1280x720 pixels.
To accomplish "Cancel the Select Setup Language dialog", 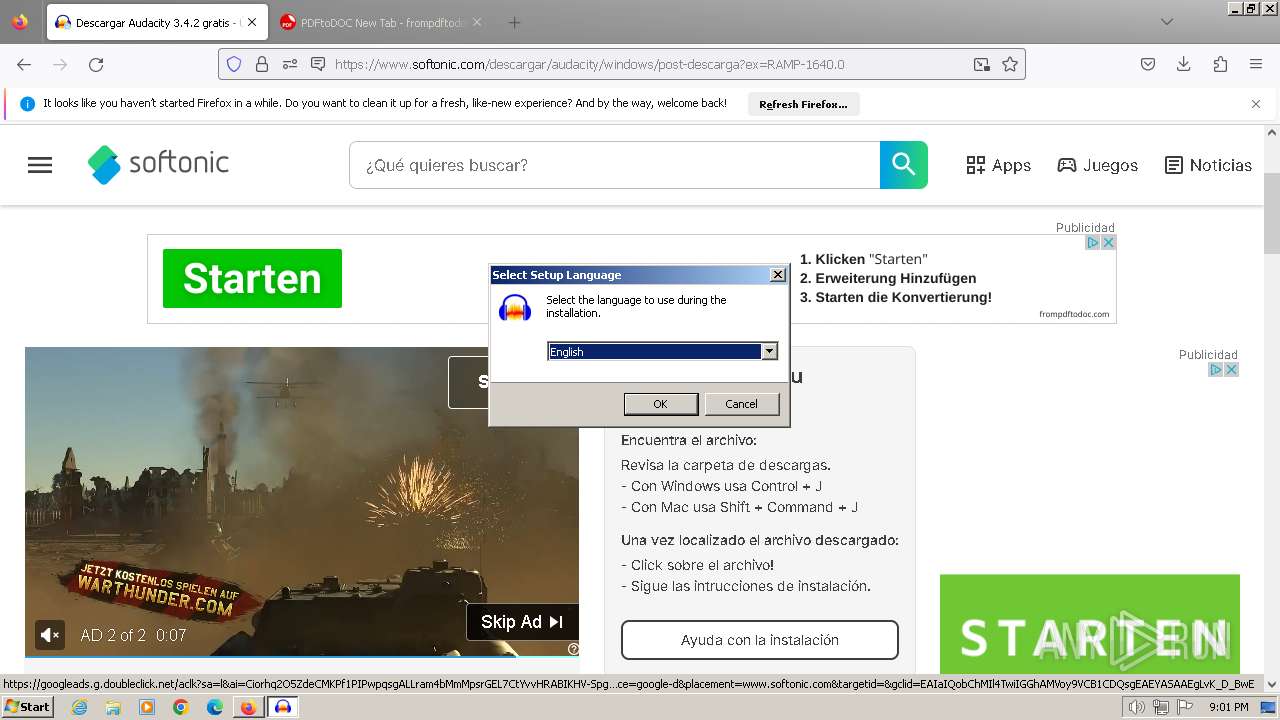I will coord(741,404).
